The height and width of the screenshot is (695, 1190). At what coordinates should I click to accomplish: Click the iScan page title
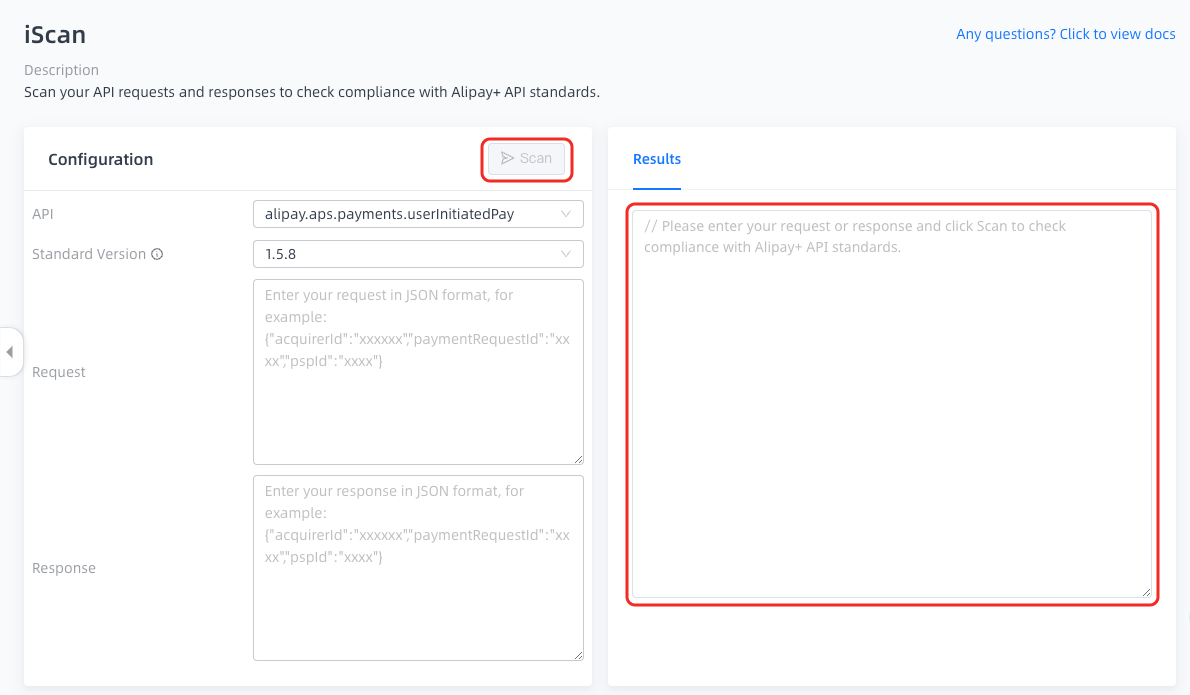click(55, 35)
